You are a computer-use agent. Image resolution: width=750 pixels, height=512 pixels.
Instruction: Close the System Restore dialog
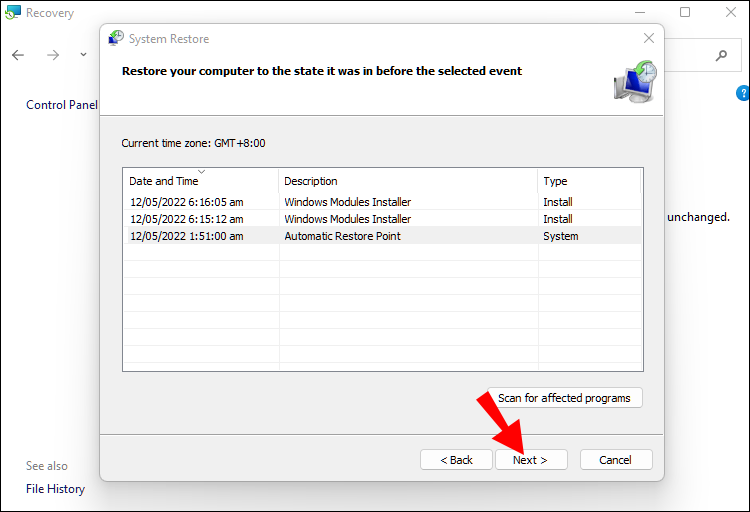pyautogui.click(x=649, y=38)
